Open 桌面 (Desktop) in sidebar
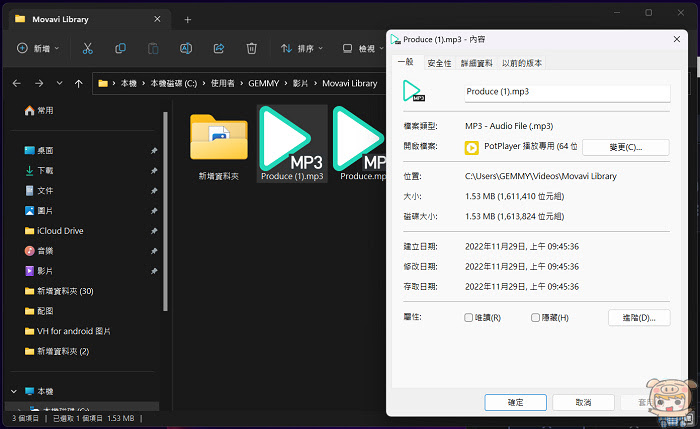700x429 pixels. (39, 150)
